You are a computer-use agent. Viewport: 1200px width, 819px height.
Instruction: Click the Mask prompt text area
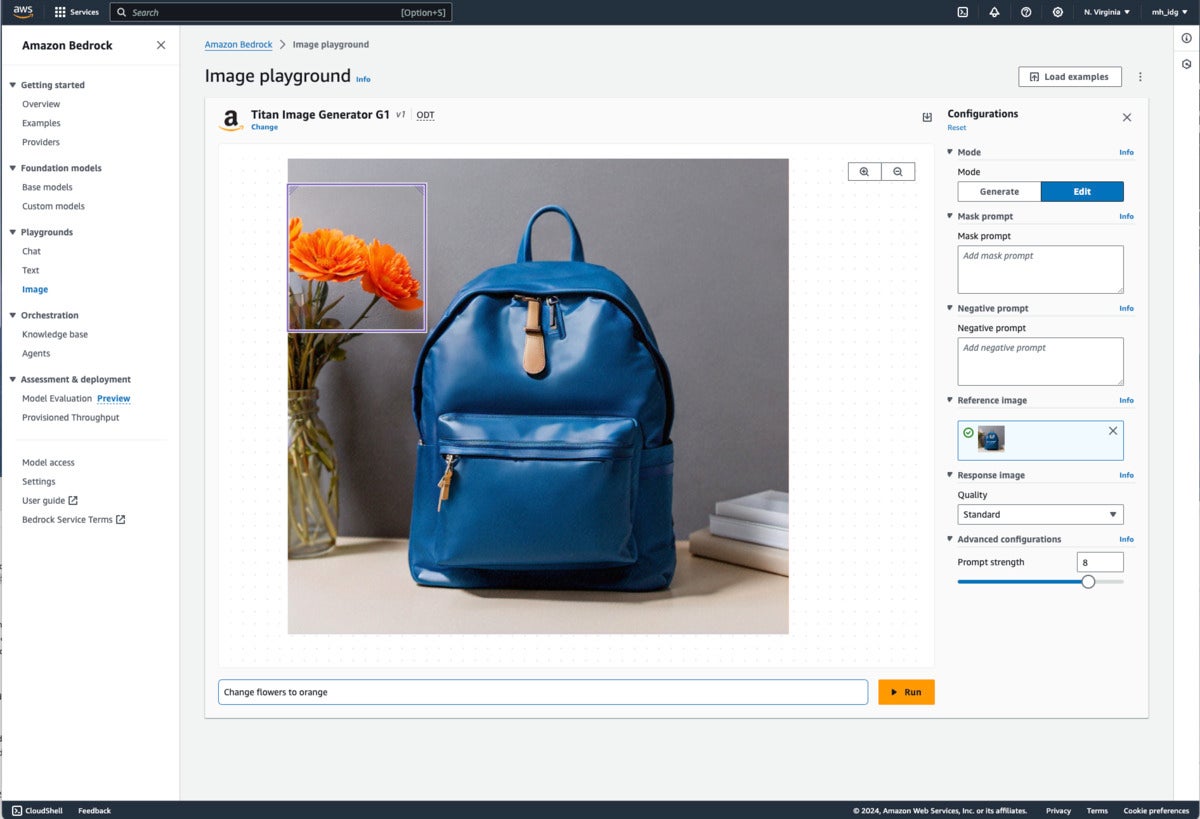point(1040,269)
